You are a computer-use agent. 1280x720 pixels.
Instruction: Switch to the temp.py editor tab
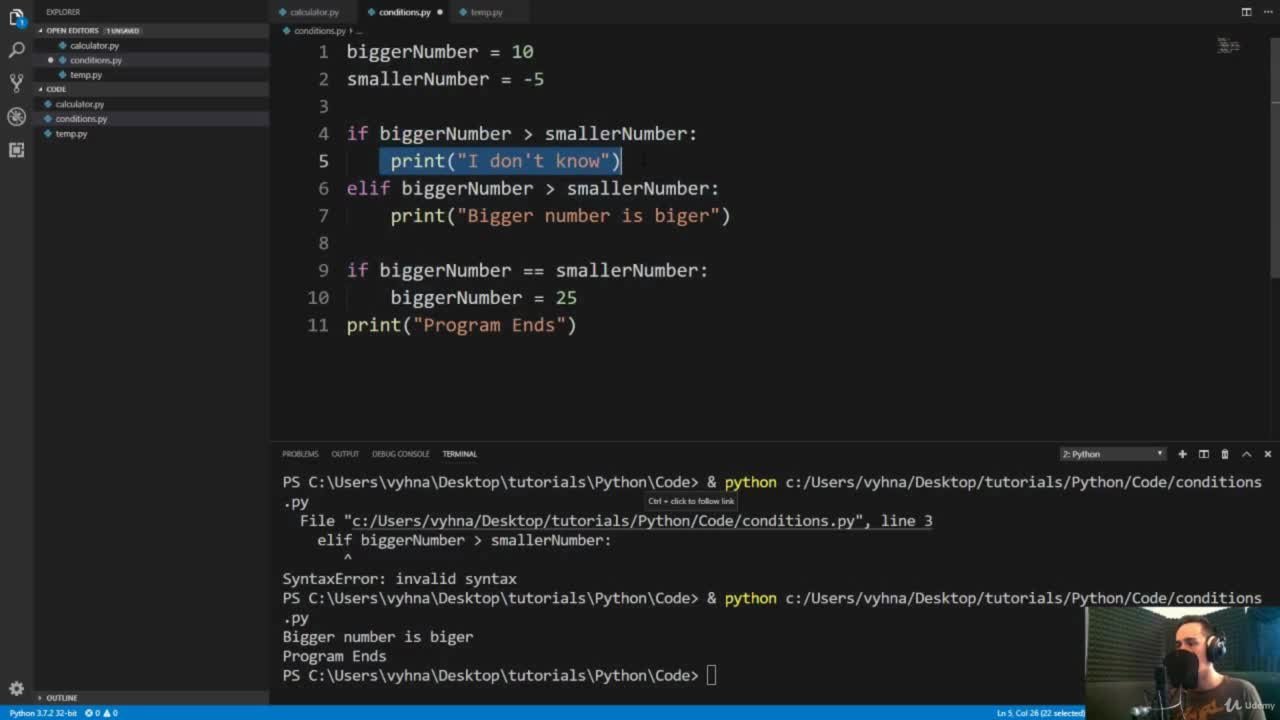pos(486,12)
